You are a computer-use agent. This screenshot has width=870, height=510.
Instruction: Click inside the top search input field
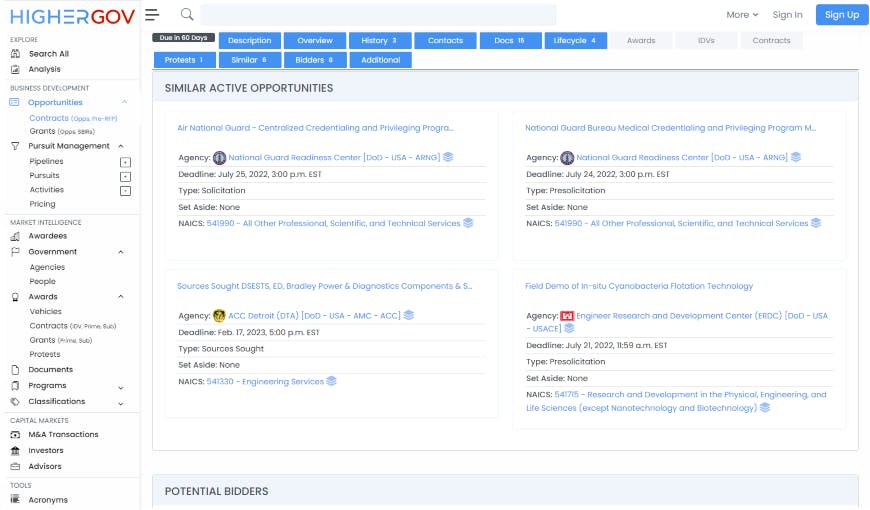click(x=378, y=15)
